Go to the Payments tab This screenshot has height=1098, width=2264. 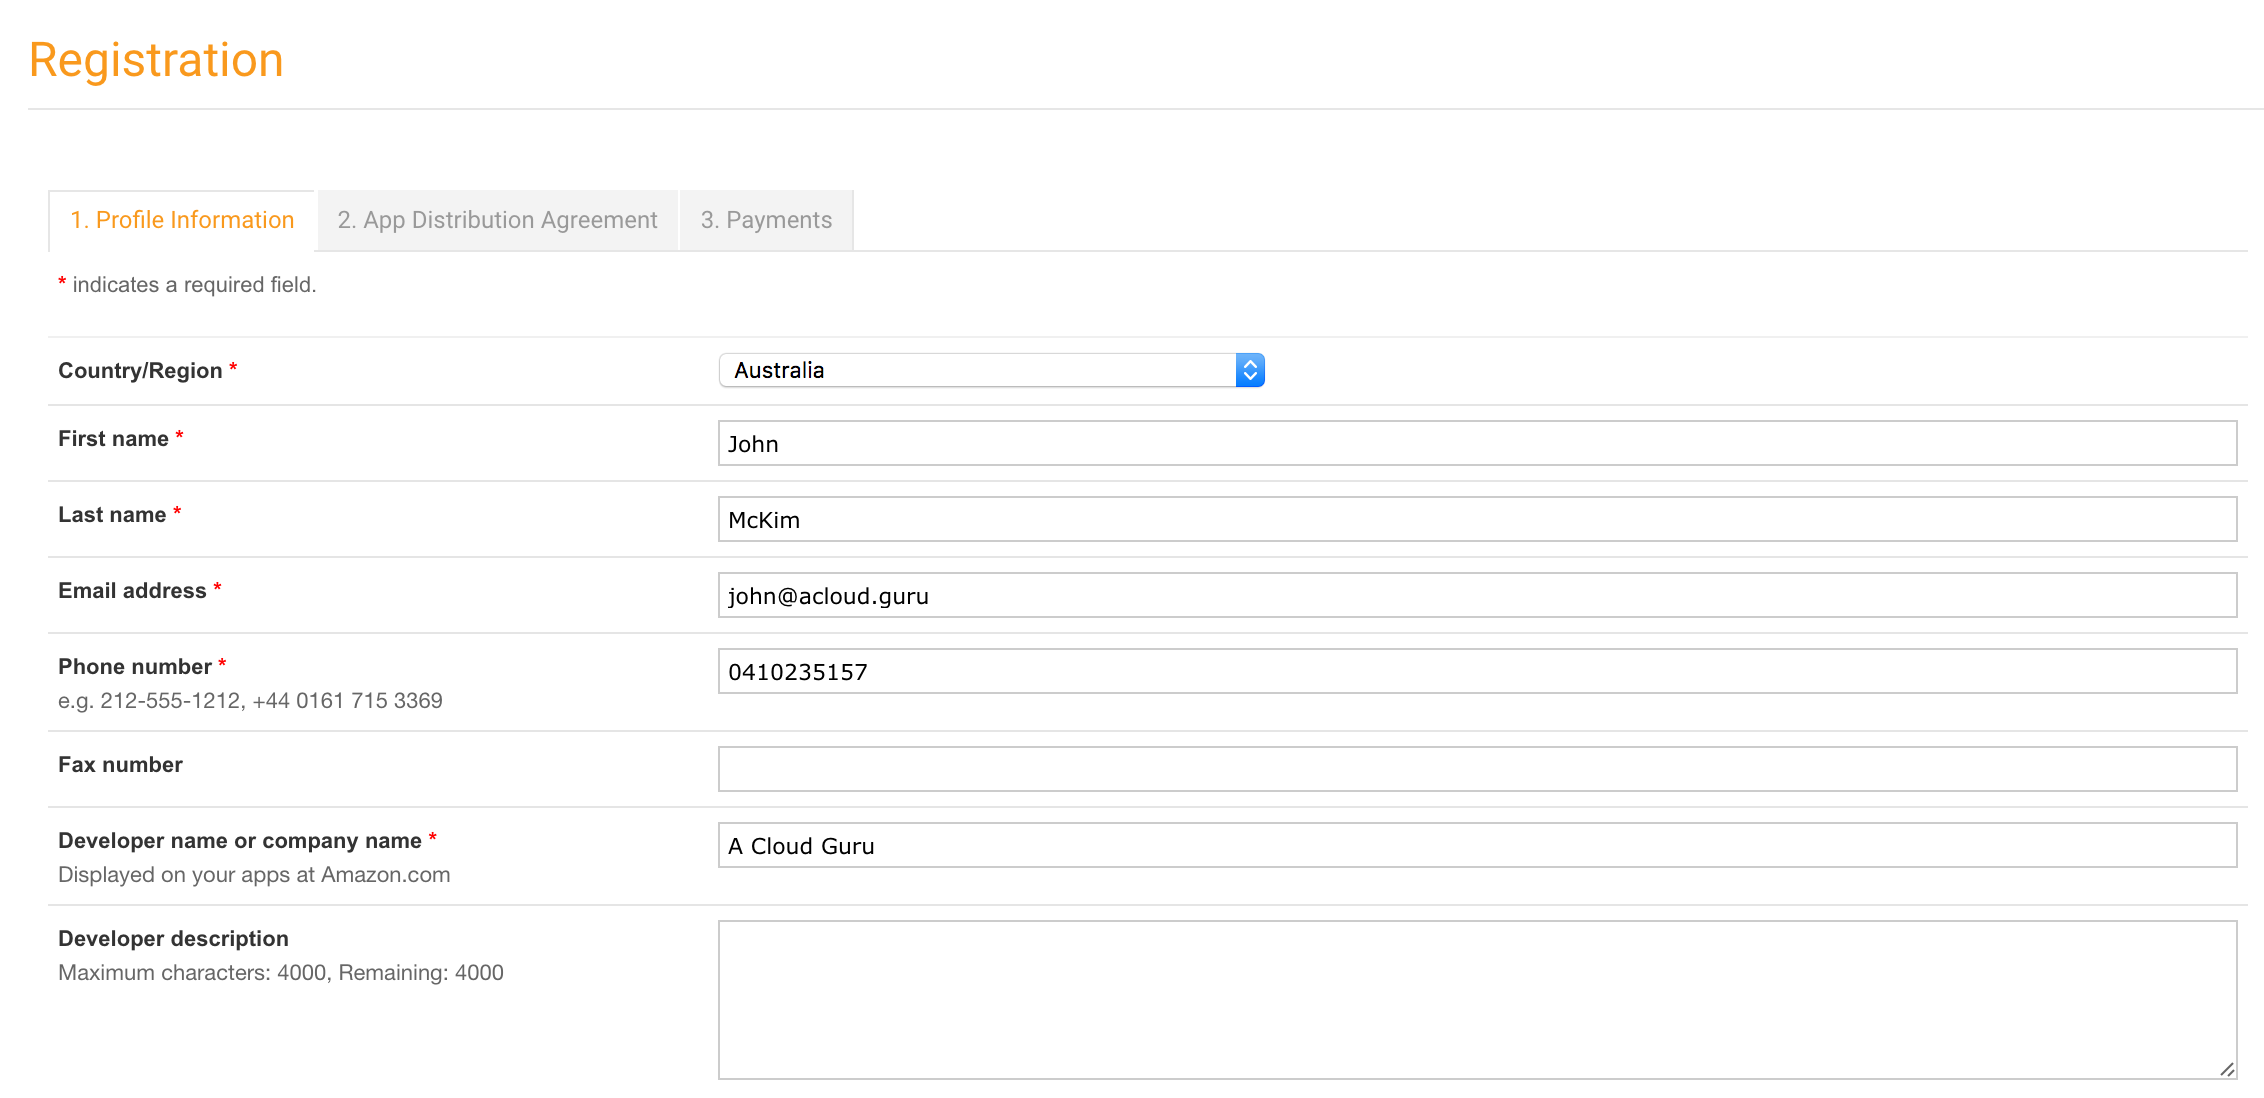coord(766,220)
